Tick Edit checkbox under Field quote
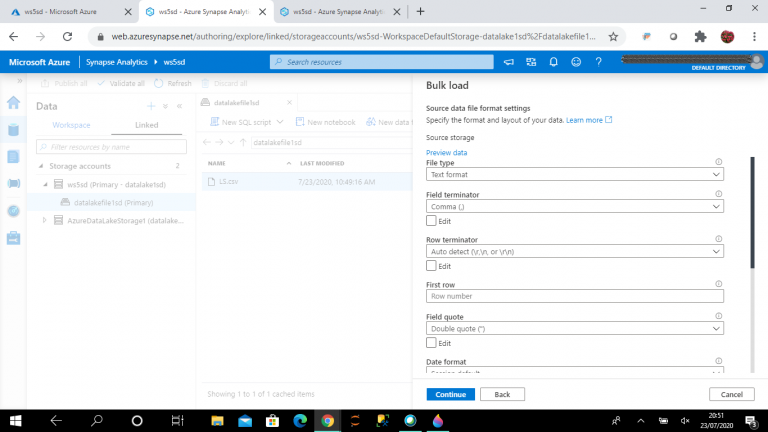 pos(431,342)
